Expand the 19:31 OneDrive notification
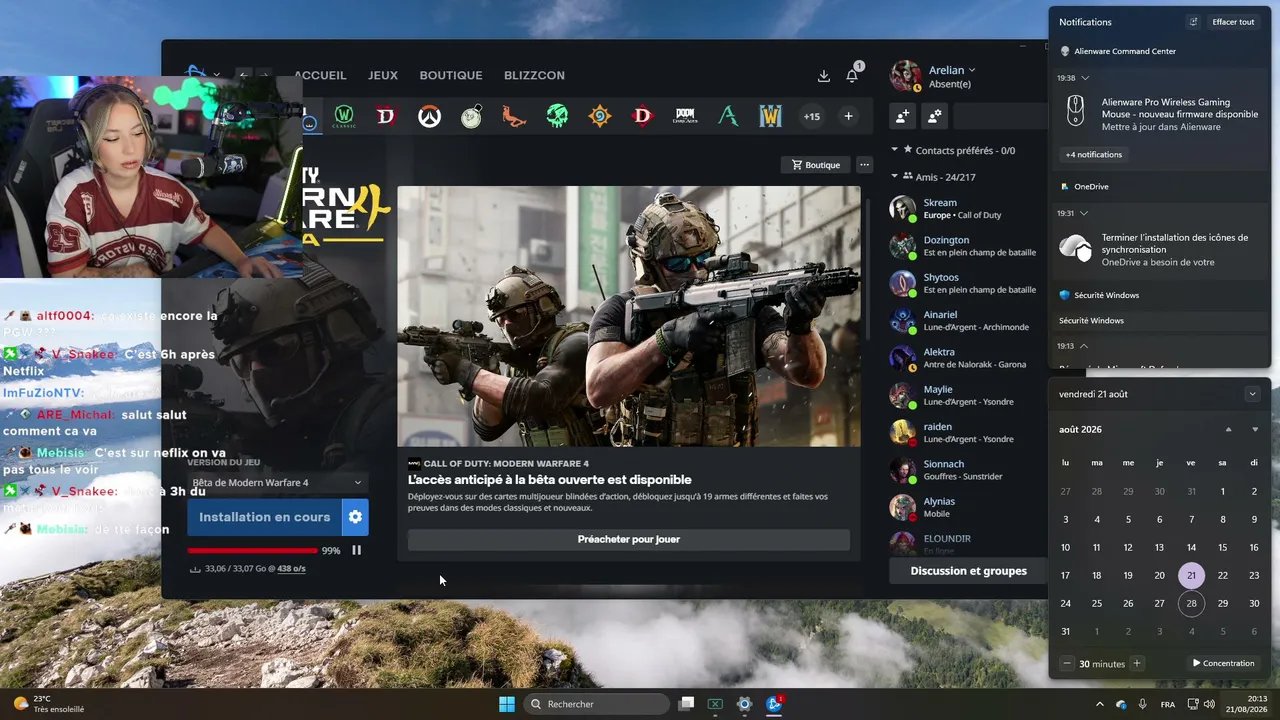 [x=1084, y=213]
